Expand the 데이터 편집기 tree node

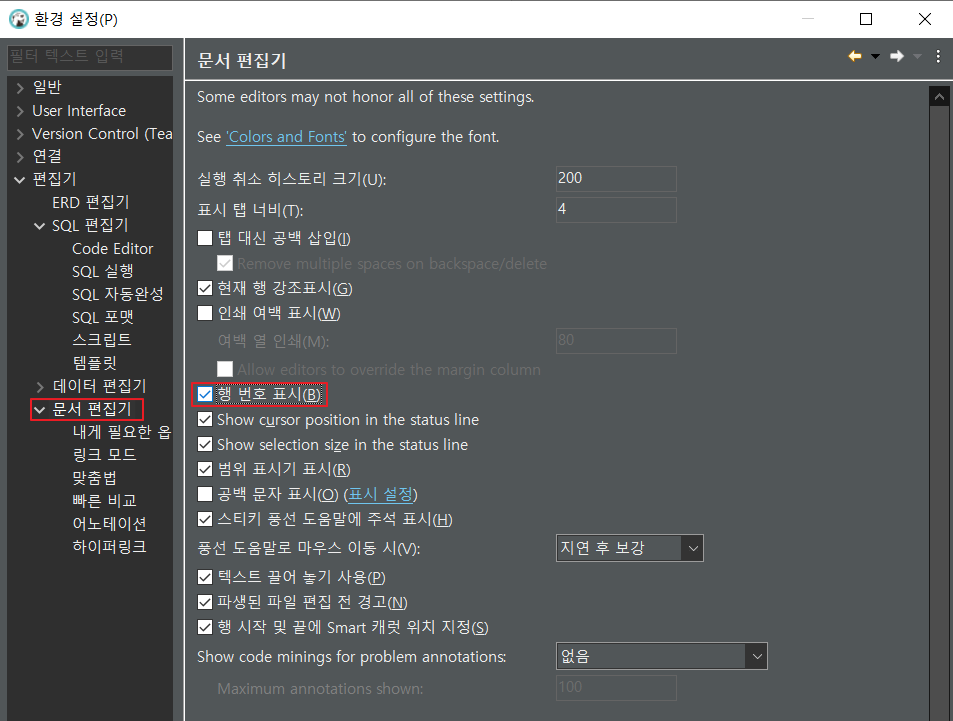tap(40, 387)
